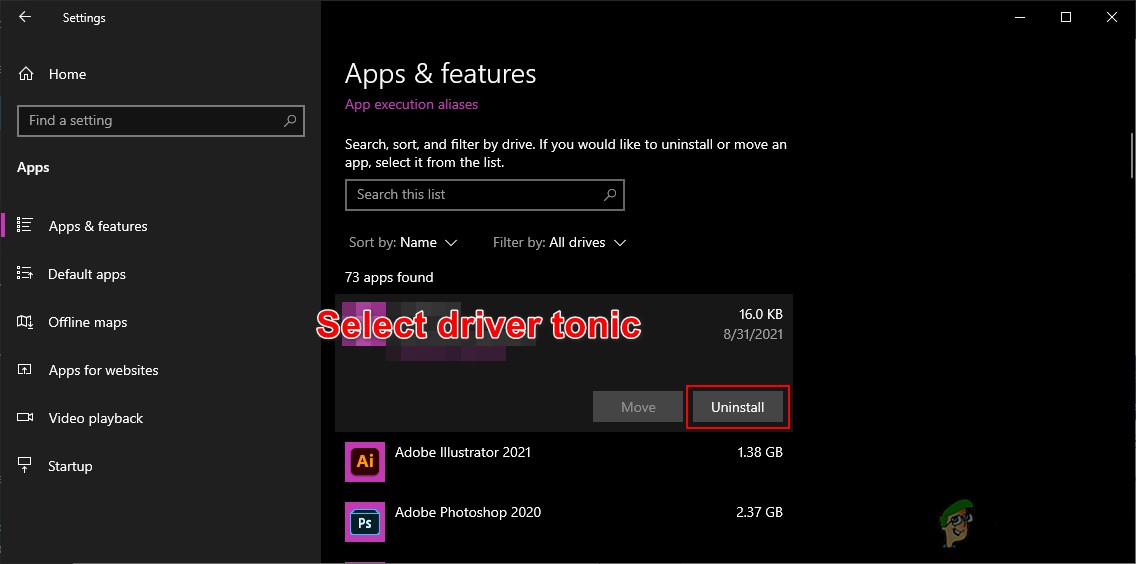Go back with the Settings back arrow
This screenshot has height=564, width=1136.
[x=25, y=17]
